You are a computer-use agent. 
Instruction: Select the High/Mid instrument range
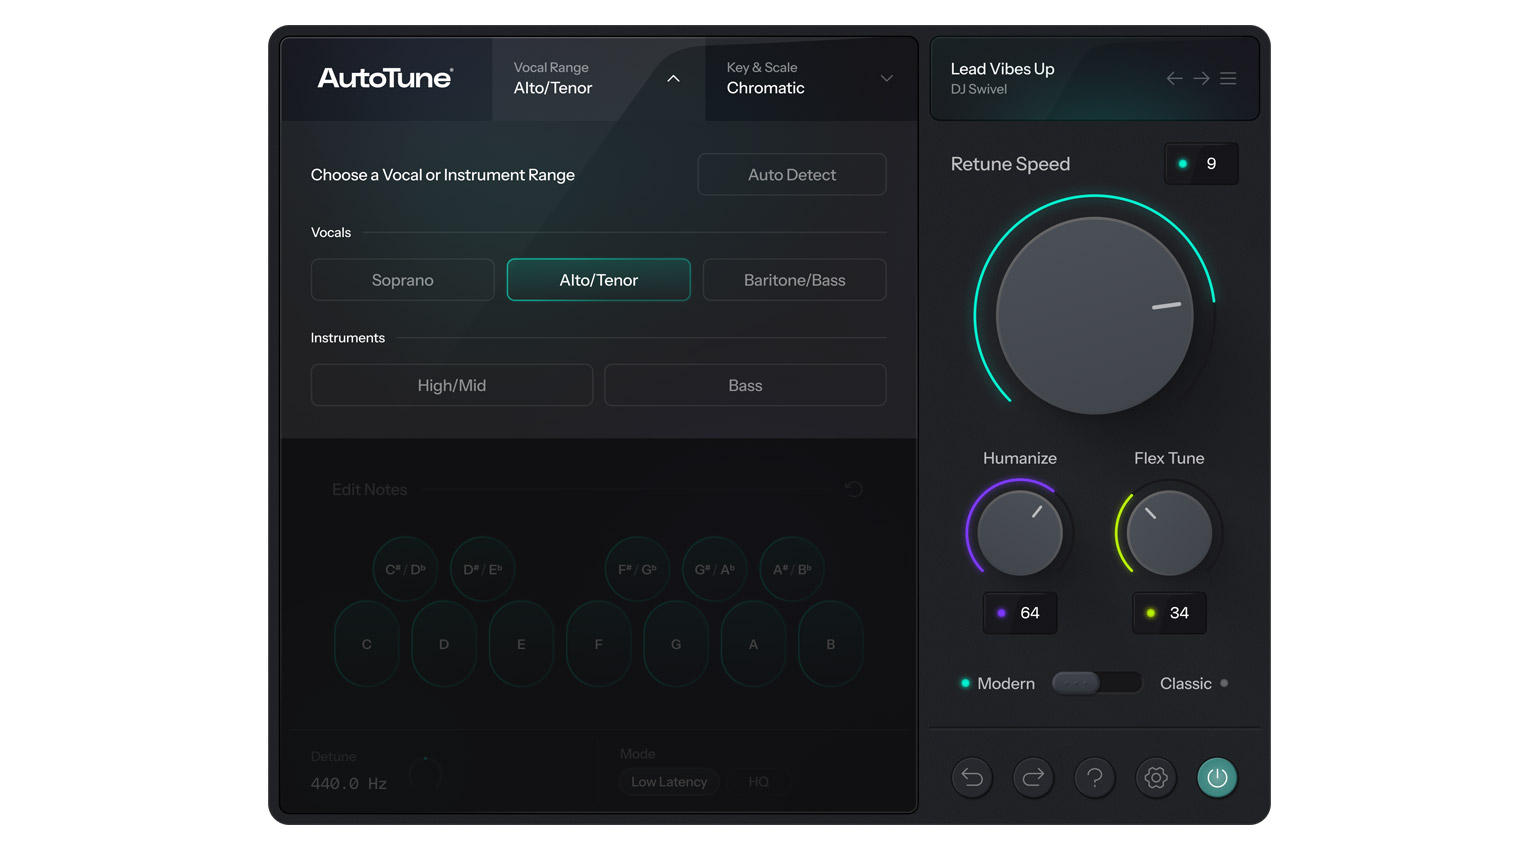click(x=451, y=385)
